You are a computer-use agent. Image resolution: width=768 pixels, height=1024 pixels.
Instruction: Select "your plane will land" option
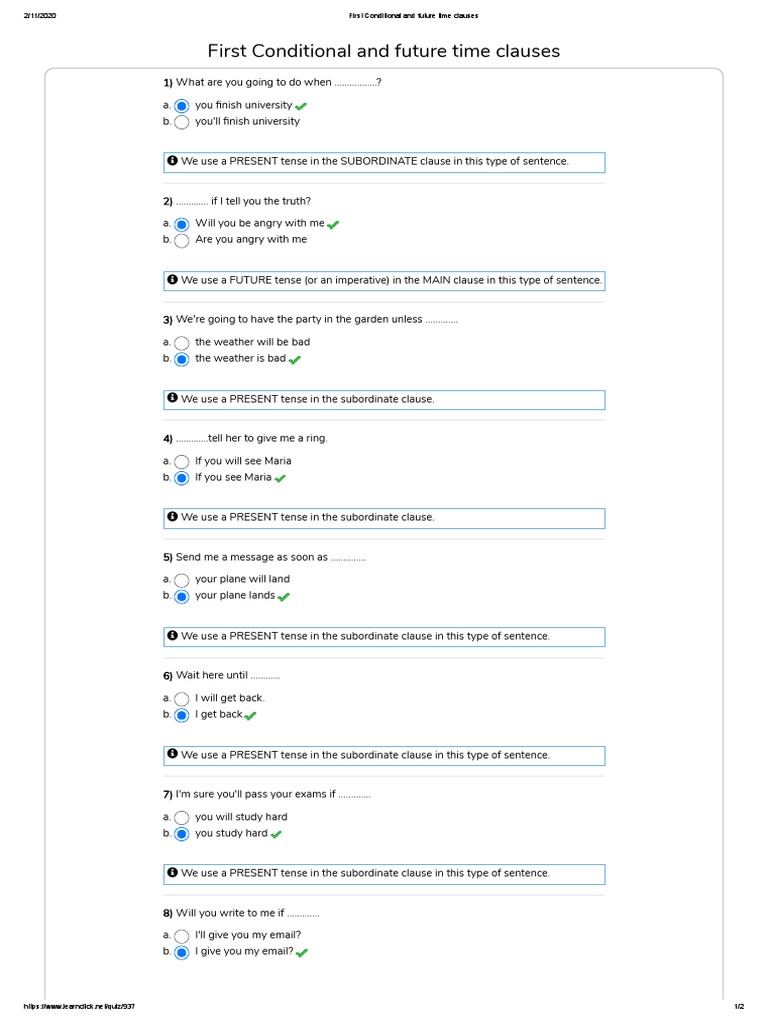pyautogui.click(x=181, y=580)
